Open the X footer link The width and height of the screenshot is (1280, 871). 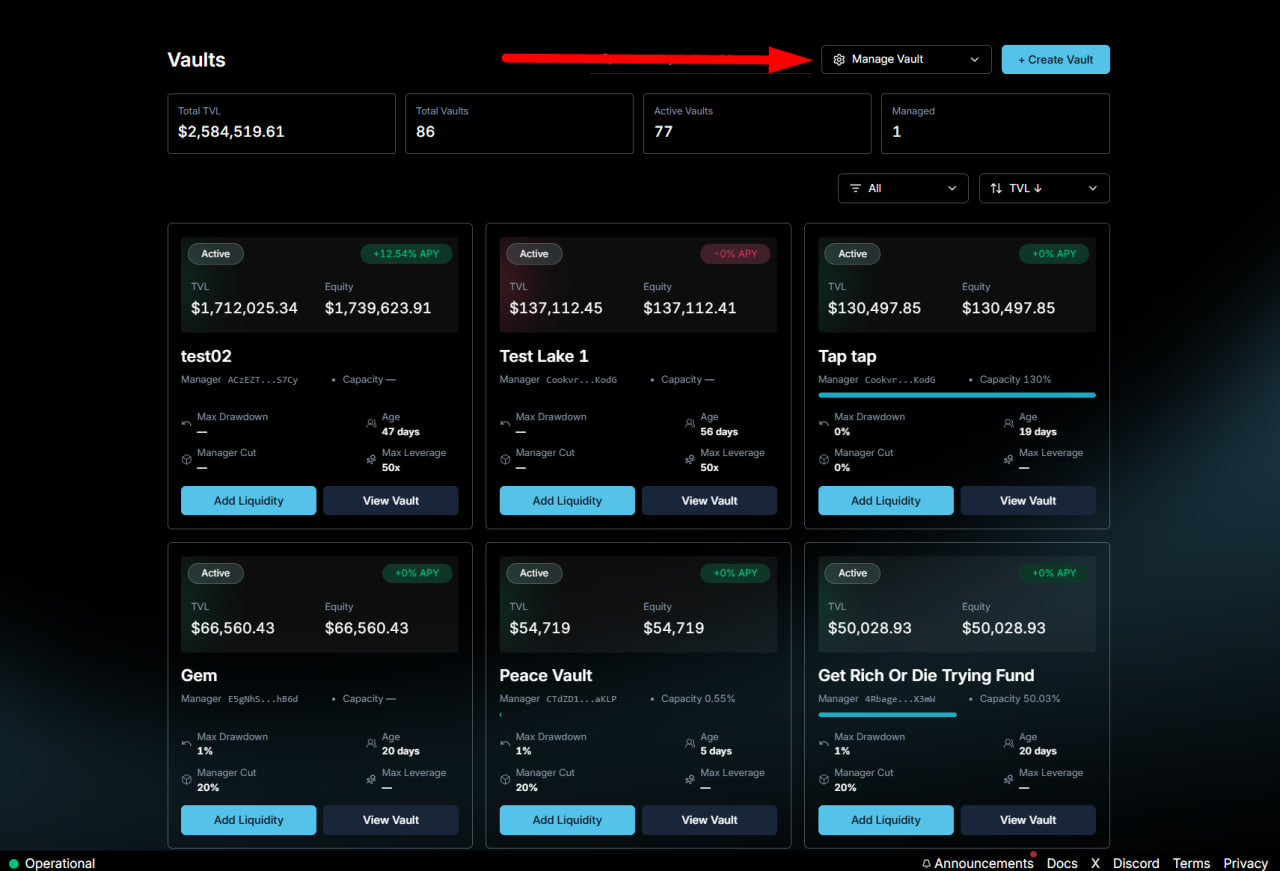coord(1095,863)
